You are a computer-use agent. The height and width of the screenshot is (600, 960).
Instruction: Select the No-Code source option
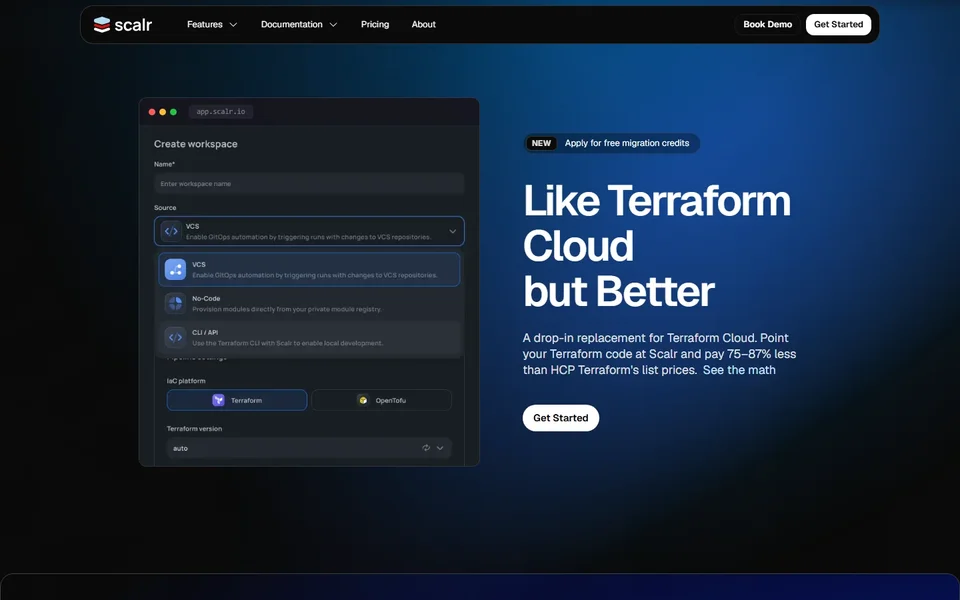tap(309, 304)
